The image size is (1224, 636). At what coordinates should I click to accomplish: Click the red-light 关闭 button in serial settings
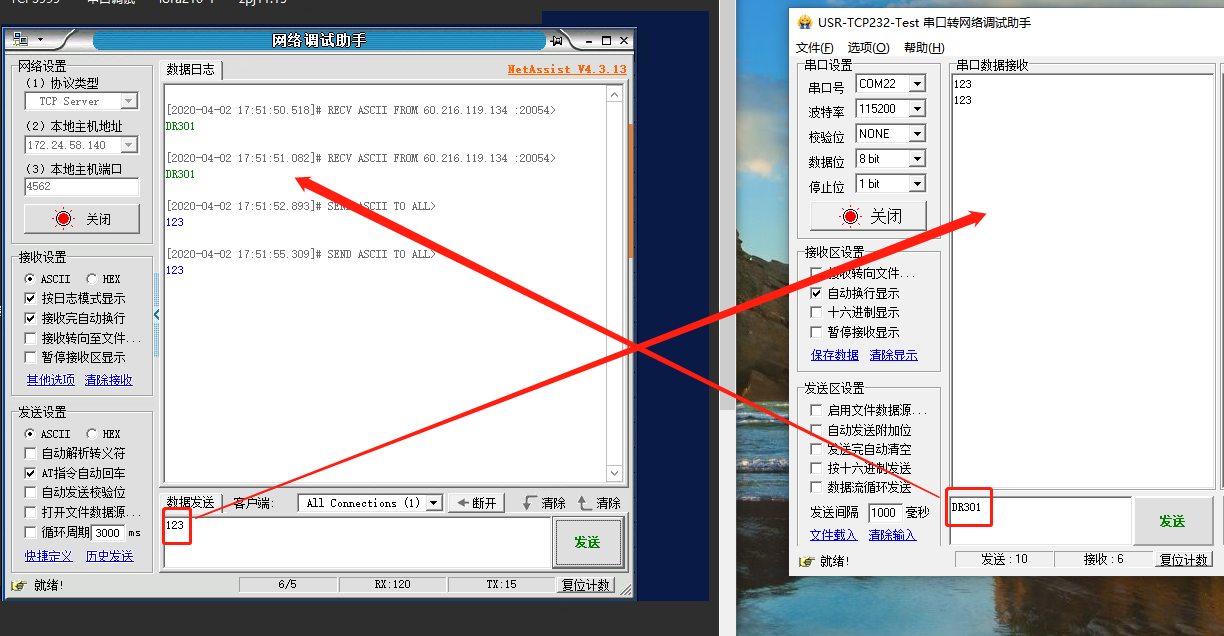(868, 216)
